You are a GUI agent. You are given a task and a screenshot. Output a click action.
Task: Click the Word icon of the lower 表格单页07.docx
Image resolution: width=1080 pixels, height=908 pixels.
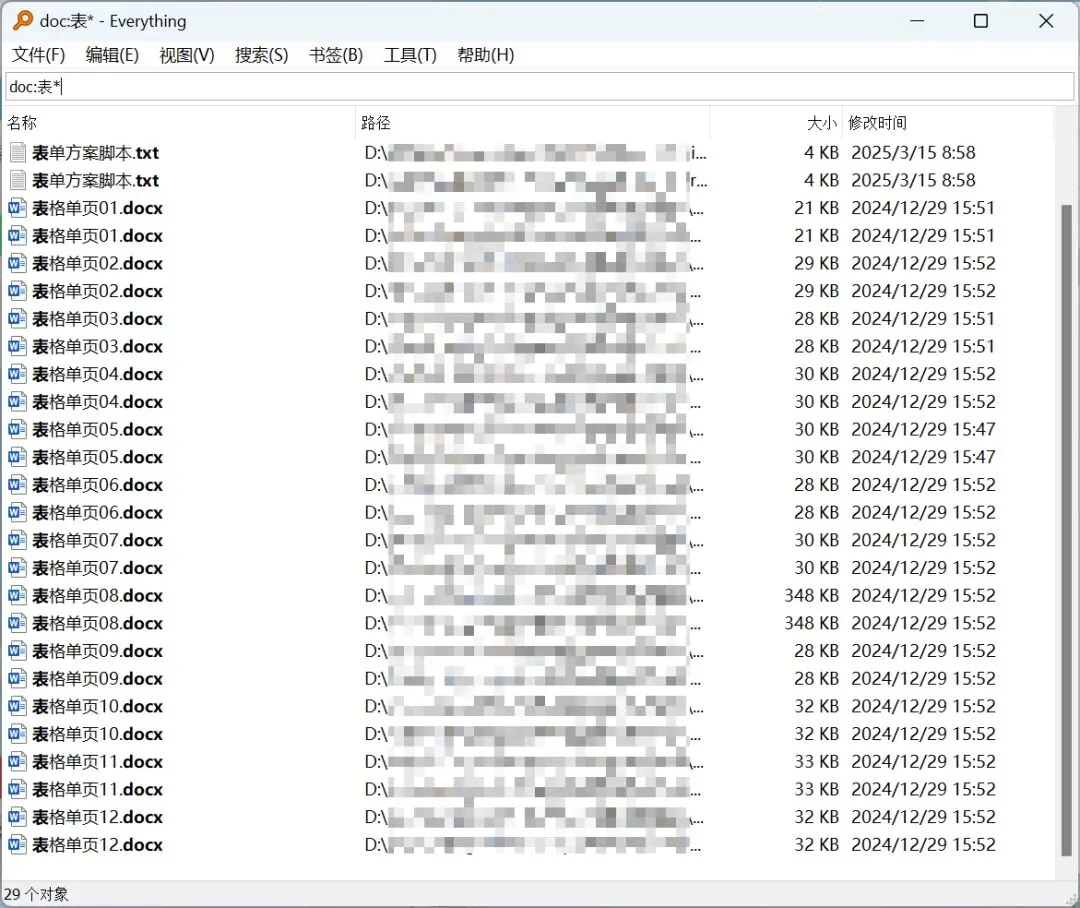17,568
